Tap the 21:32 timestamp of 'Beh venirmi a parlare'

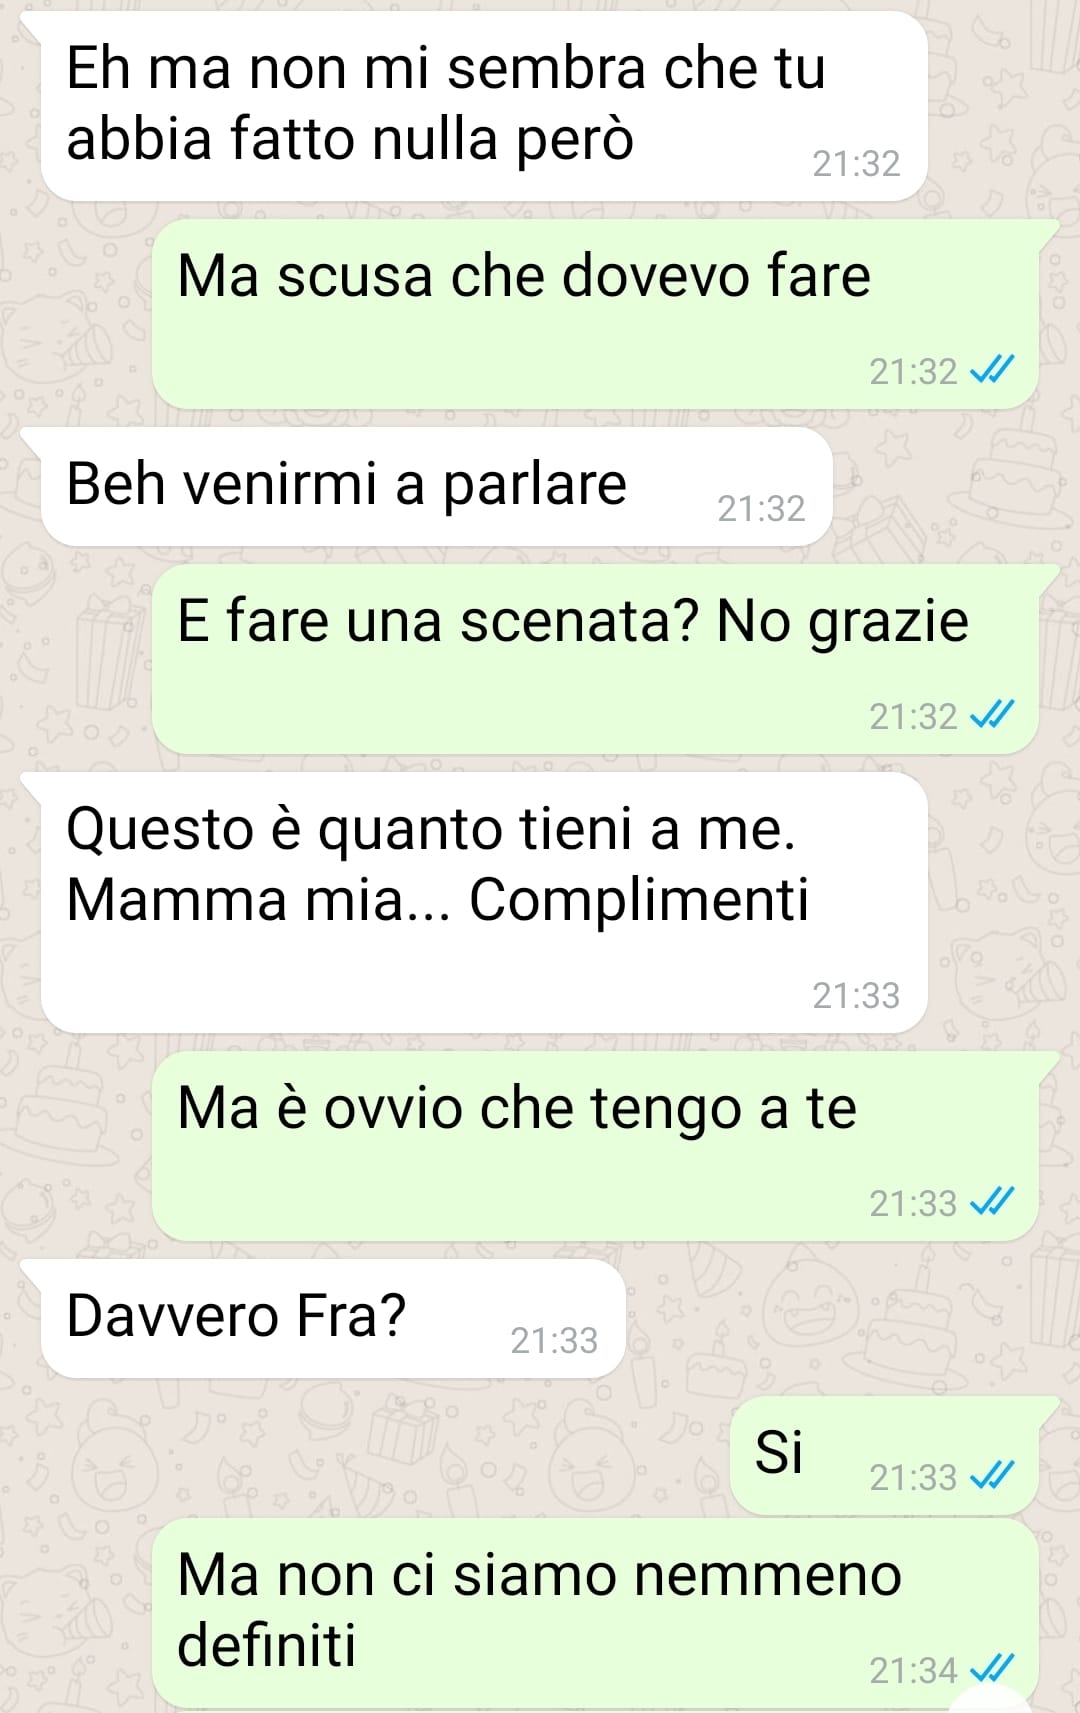coord(761,509)
